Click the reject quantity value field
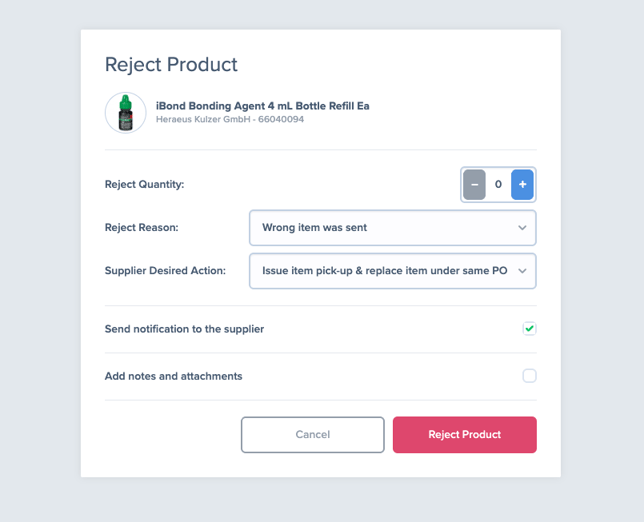The image size is (644, 522). 498,184
